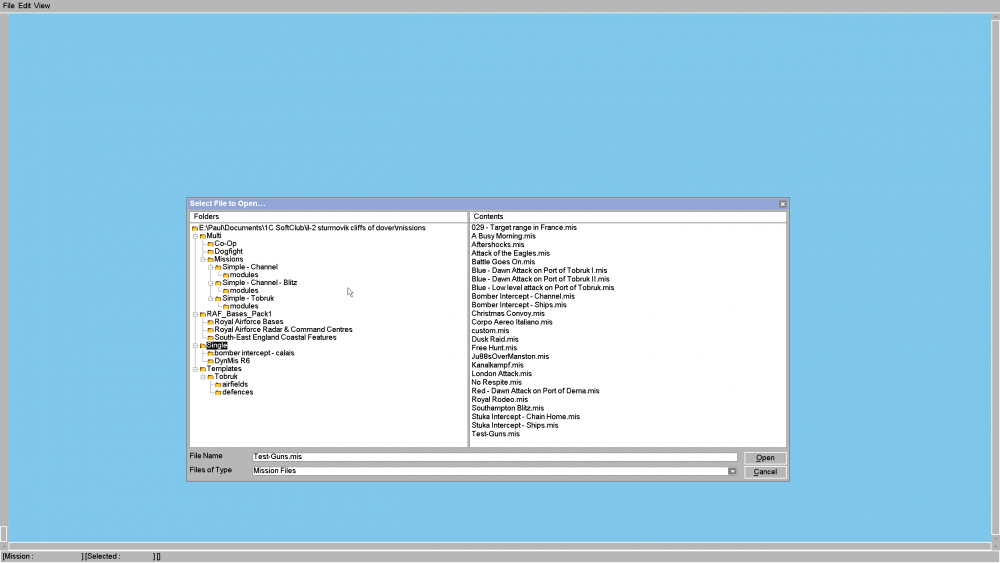Select Royal Airforce Radar & Command Centres folder
The image size is (1000, 563).
point(283,330)
